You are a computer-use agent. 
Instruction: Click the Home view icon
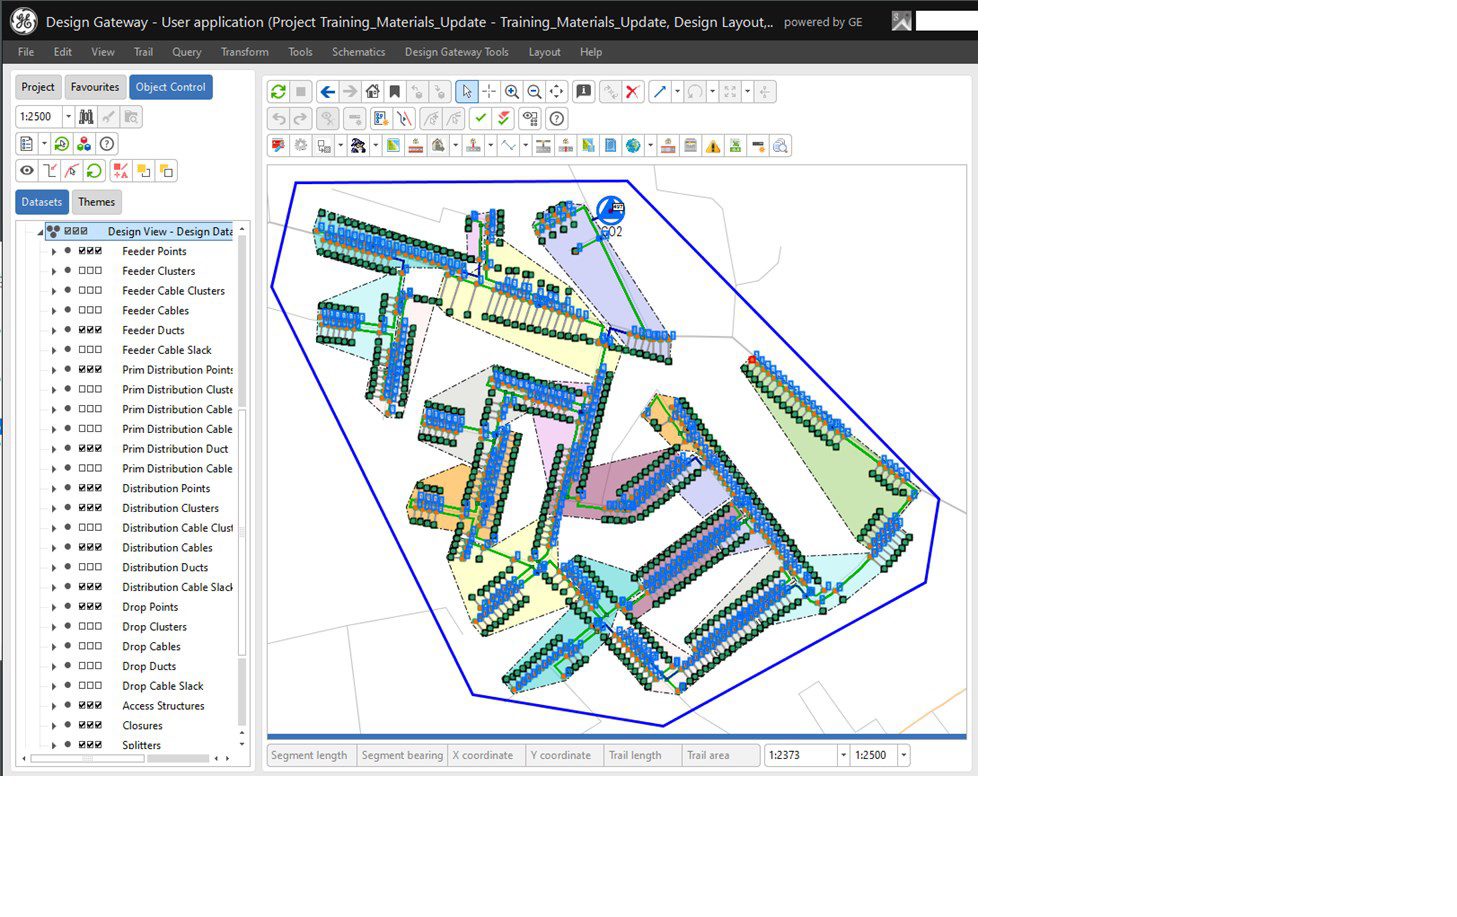click(372, 92)
